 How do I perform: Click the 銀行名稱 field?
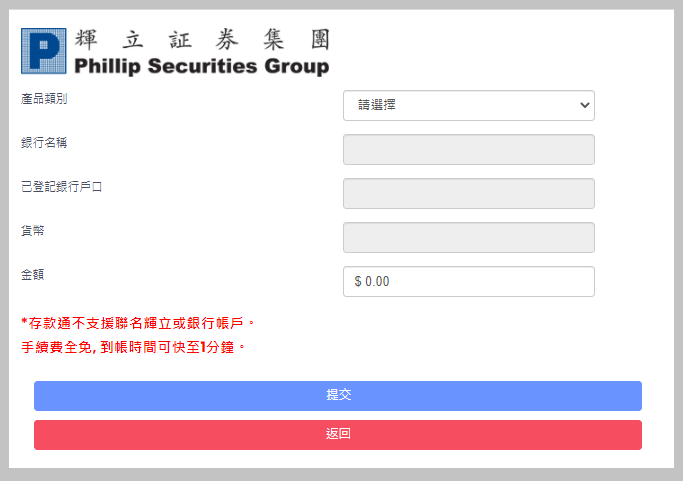(x=468, y=149)
